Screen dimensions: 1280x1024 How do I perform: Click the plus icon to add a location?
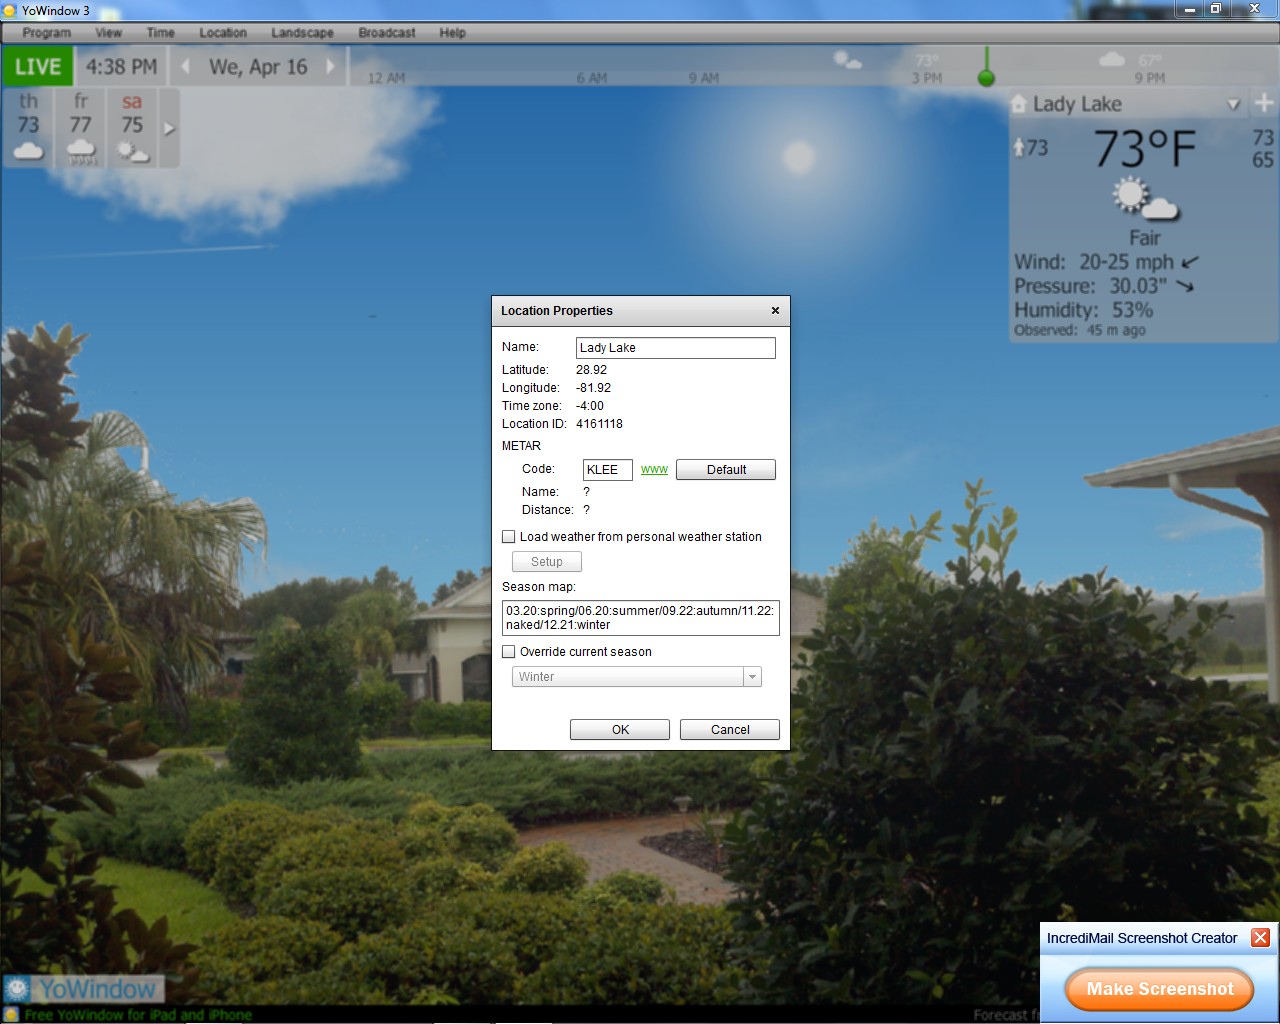1264,103
